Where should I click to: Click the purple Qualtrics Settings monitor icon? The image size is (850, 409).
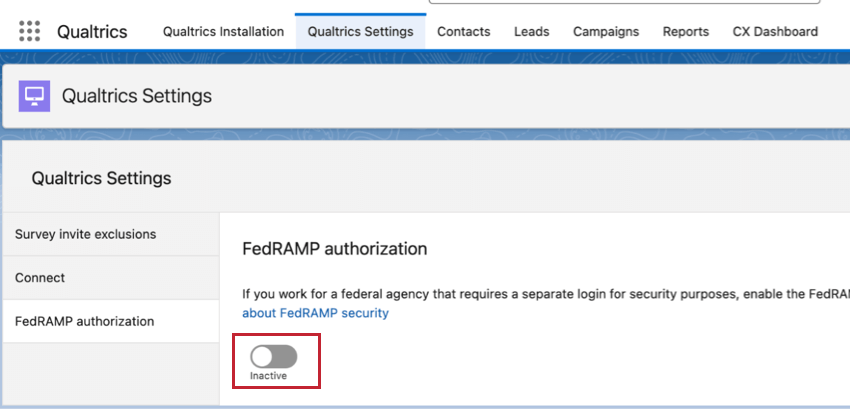pos(35,96)
